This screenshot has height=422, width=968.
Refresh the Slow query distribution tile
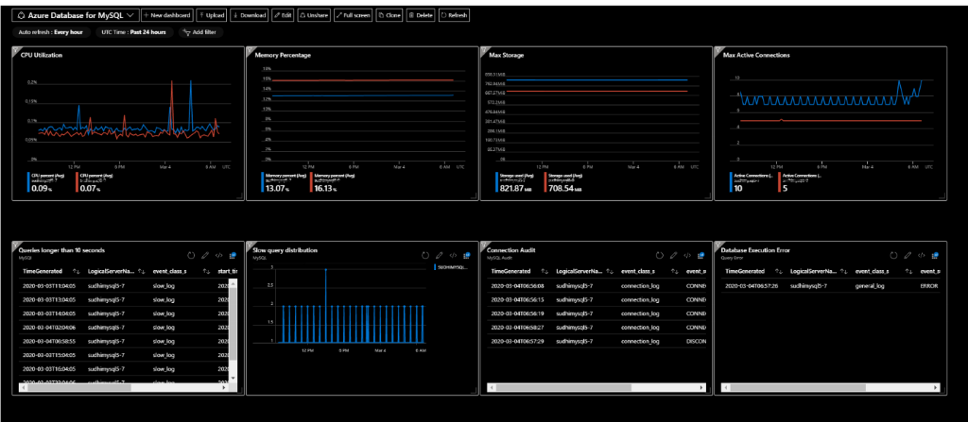pyautogui.click(x=425, y=255)
